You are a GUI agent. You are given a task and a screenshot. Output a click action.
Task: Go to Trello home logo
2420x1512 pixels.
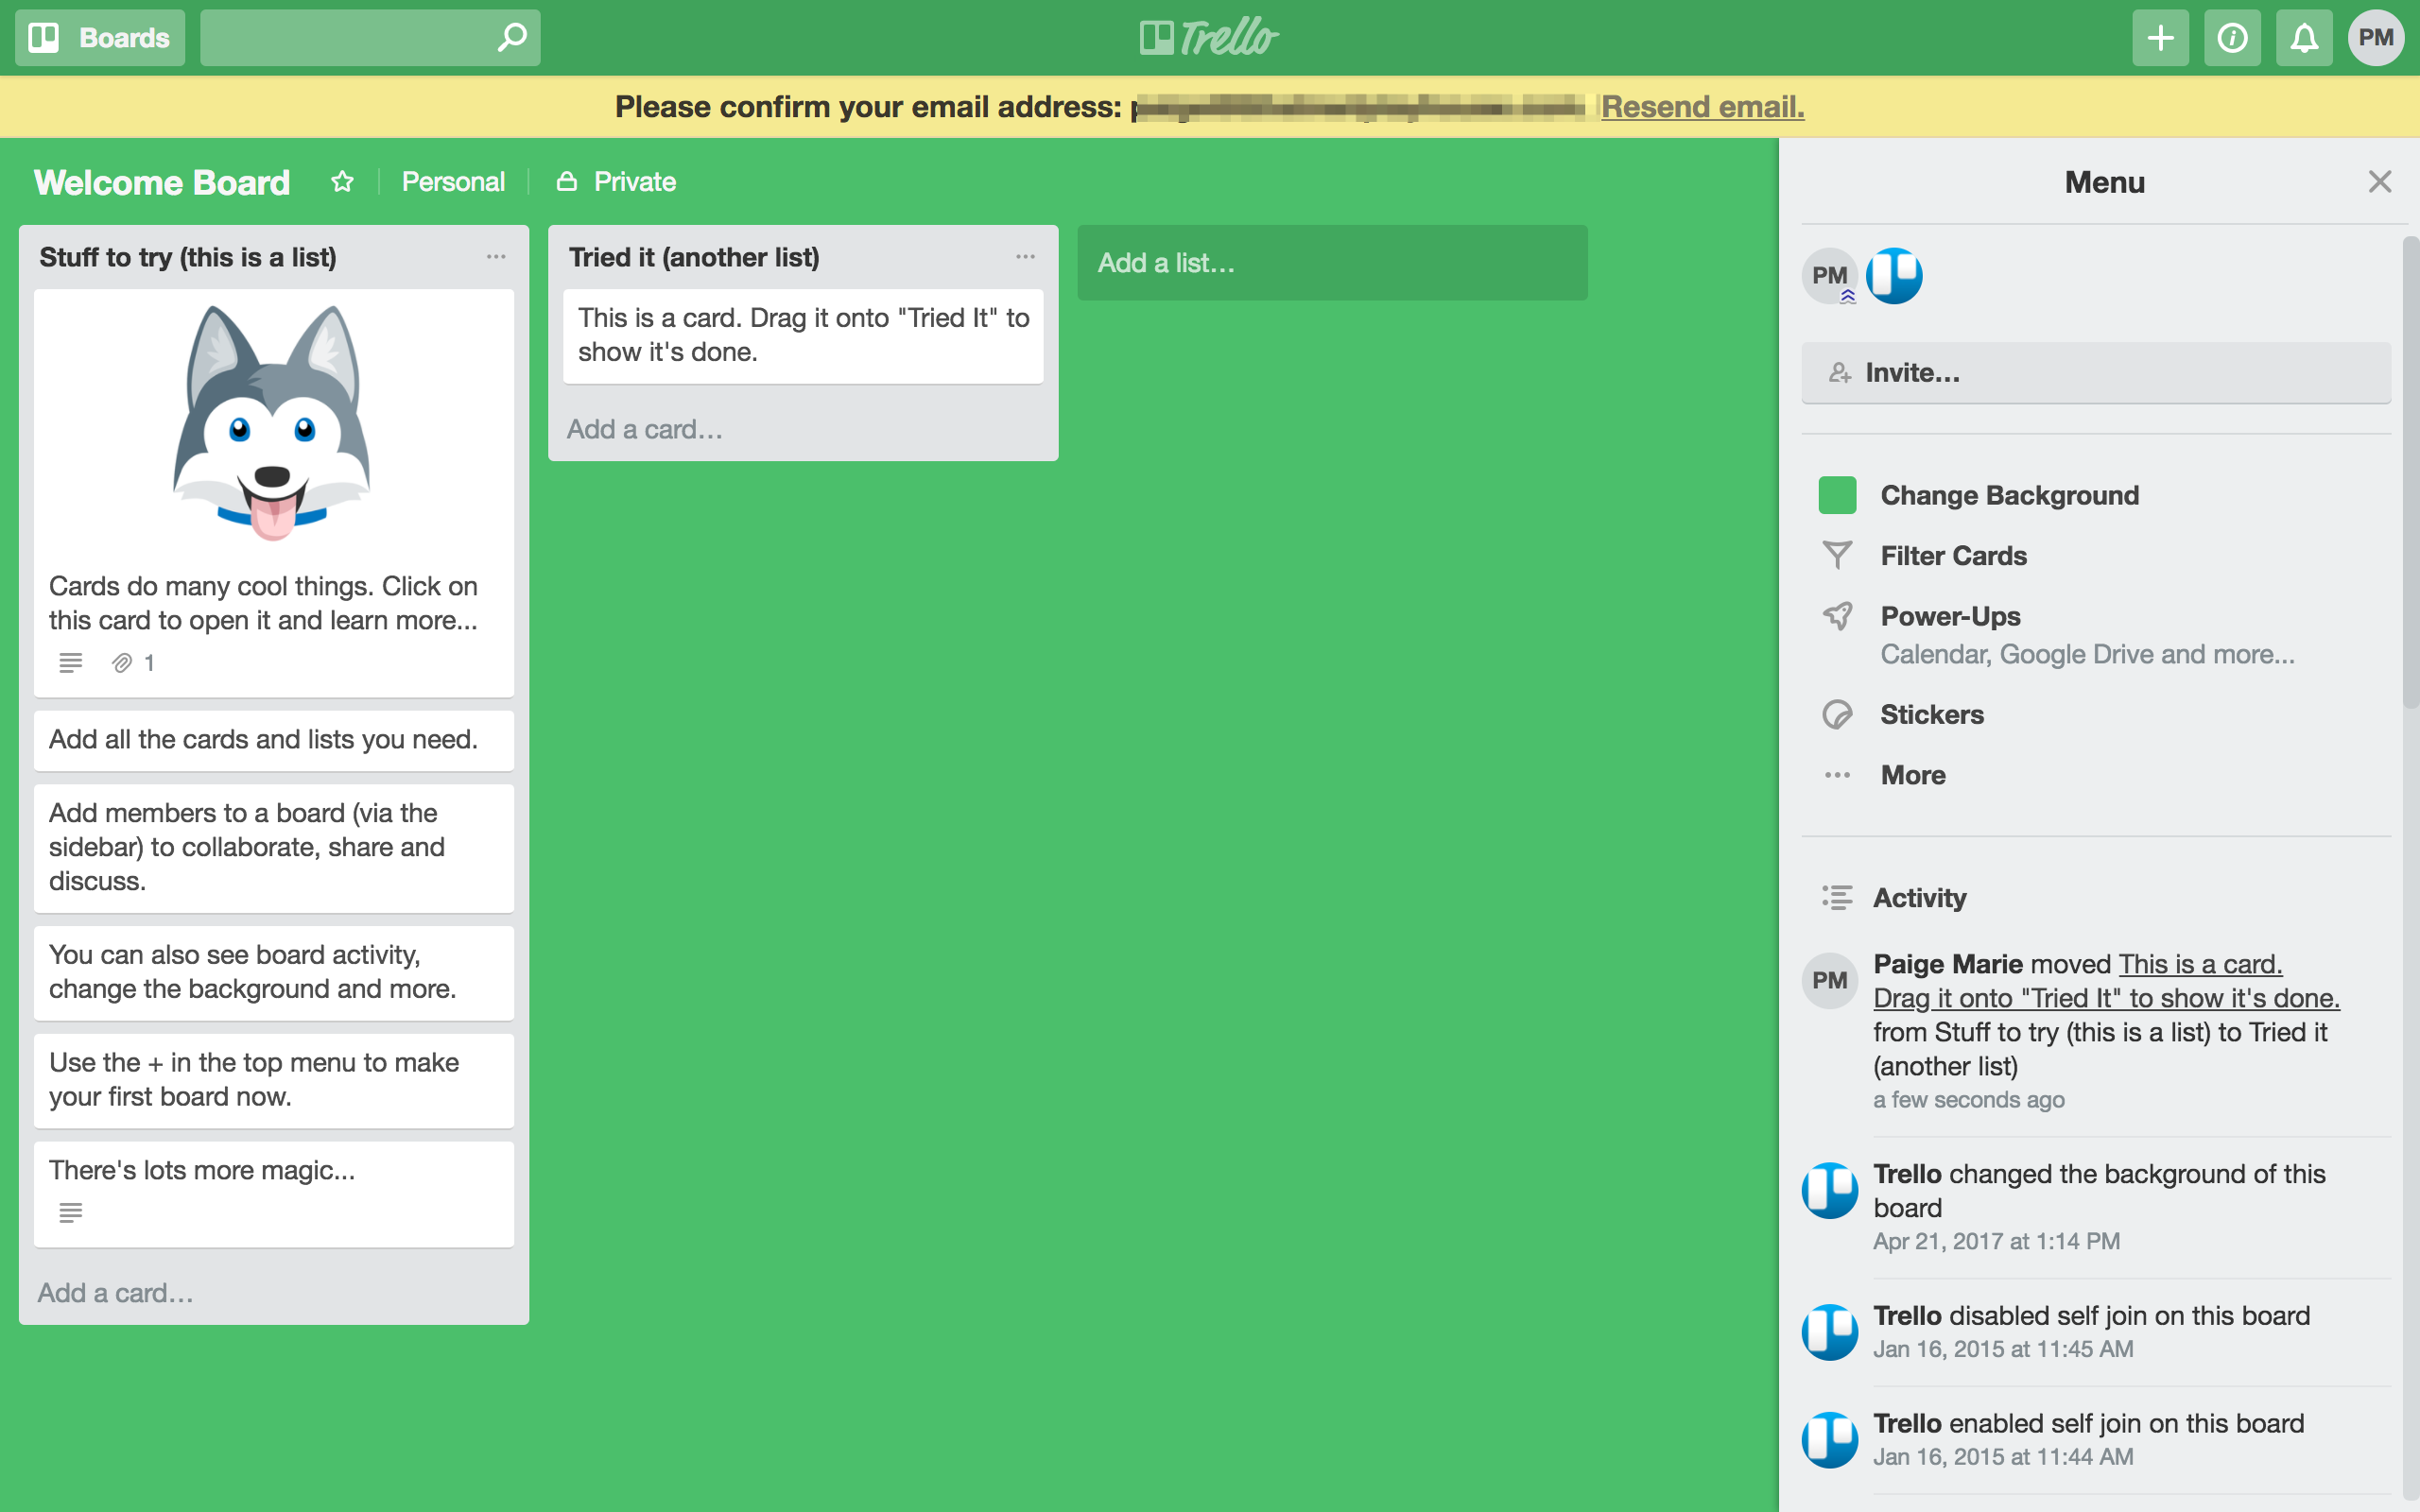(x=1209, y=38)
